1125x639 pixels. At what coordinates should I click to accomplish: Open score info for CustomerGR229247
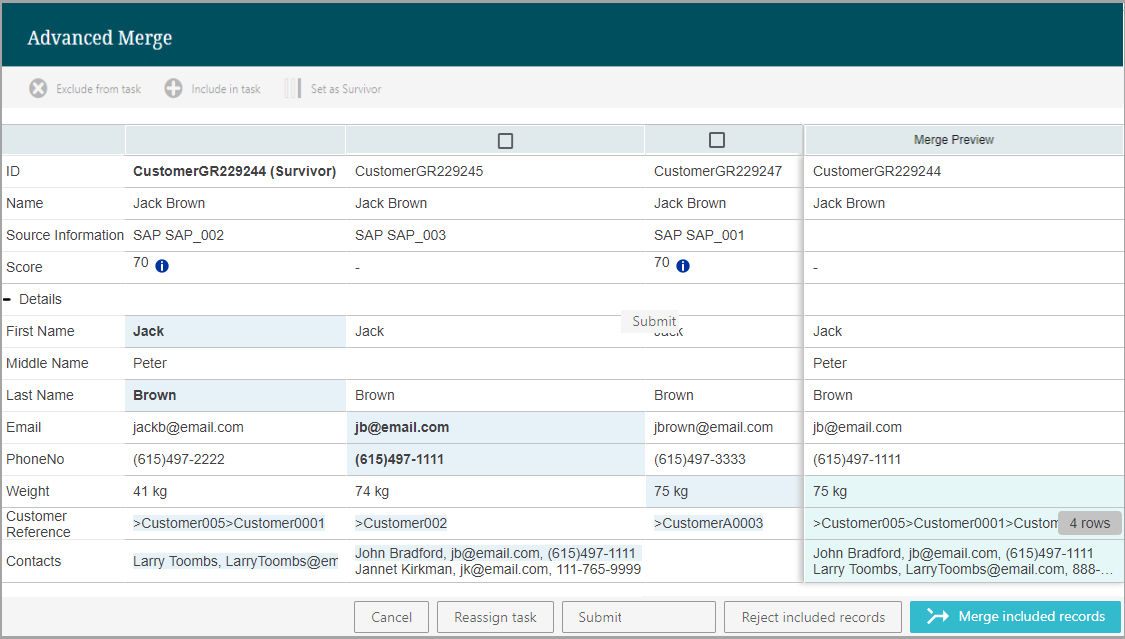(x=683, y=266)
